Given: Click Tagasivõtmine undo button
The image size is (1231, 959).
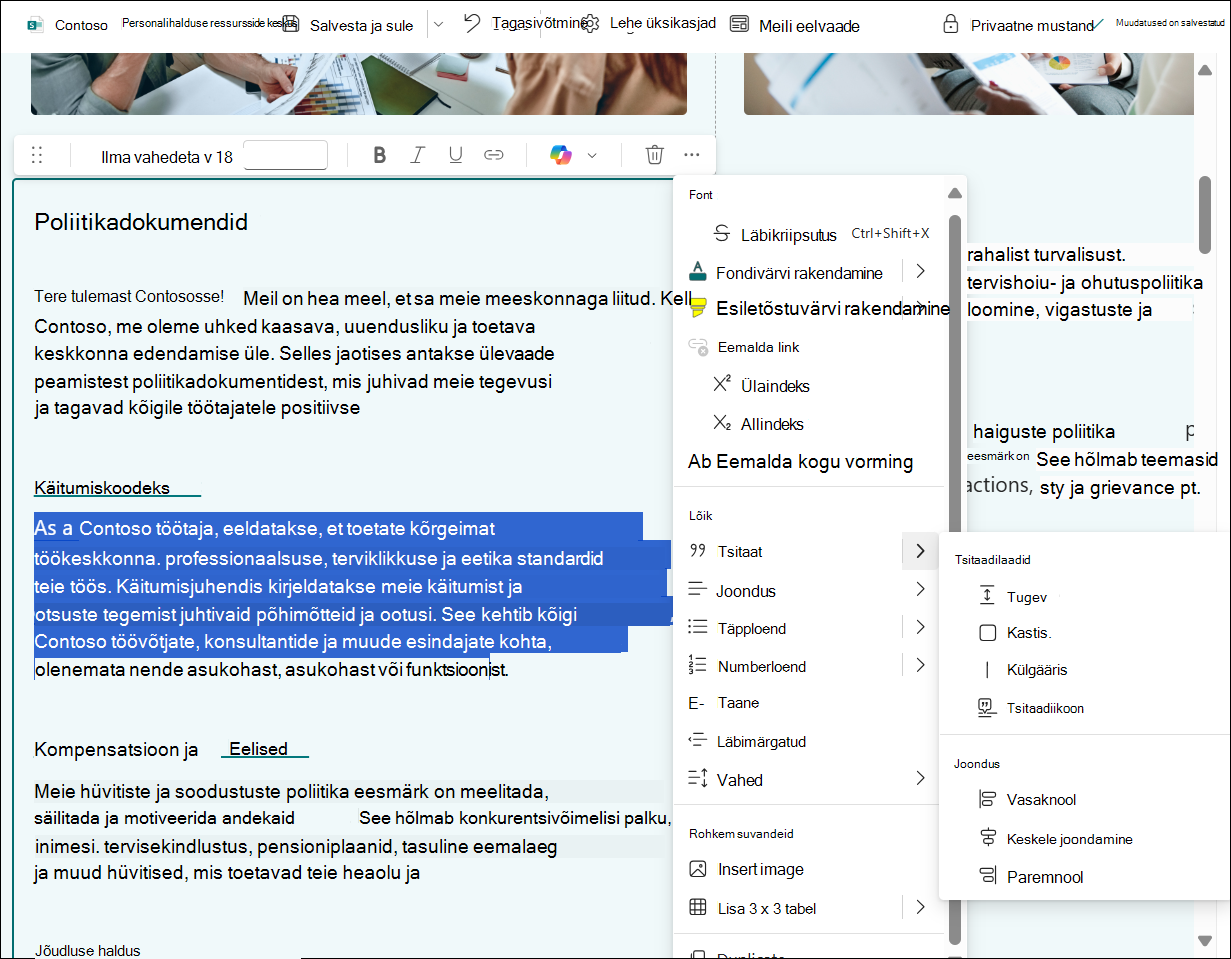Looking at the screenshot, I should tap(525, 22).
